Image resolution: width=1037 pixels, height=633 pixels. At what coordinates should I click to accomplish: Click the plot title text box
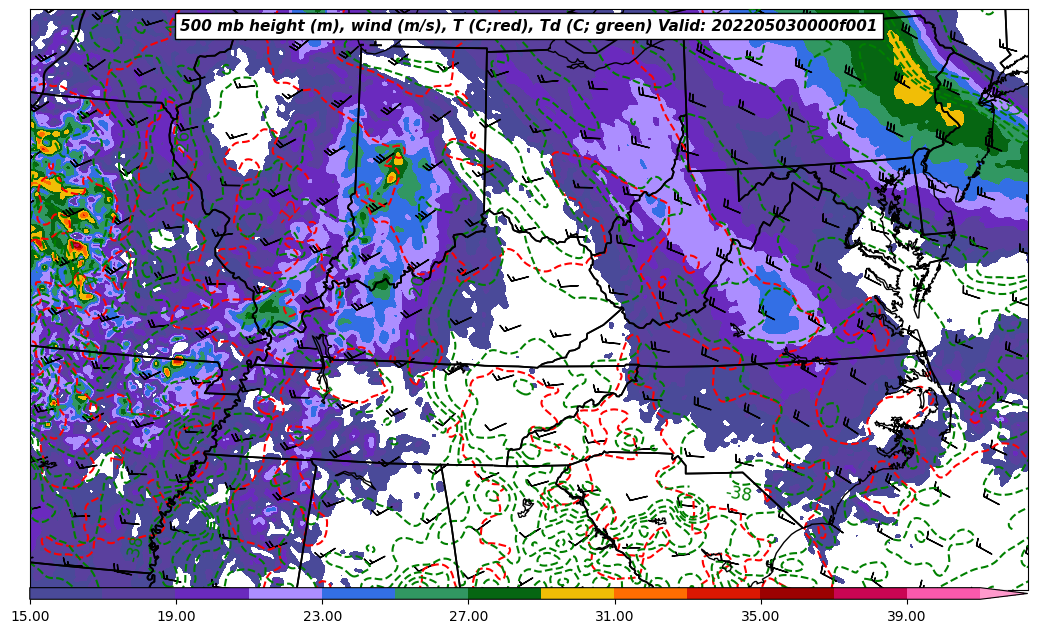coord(528,26)
